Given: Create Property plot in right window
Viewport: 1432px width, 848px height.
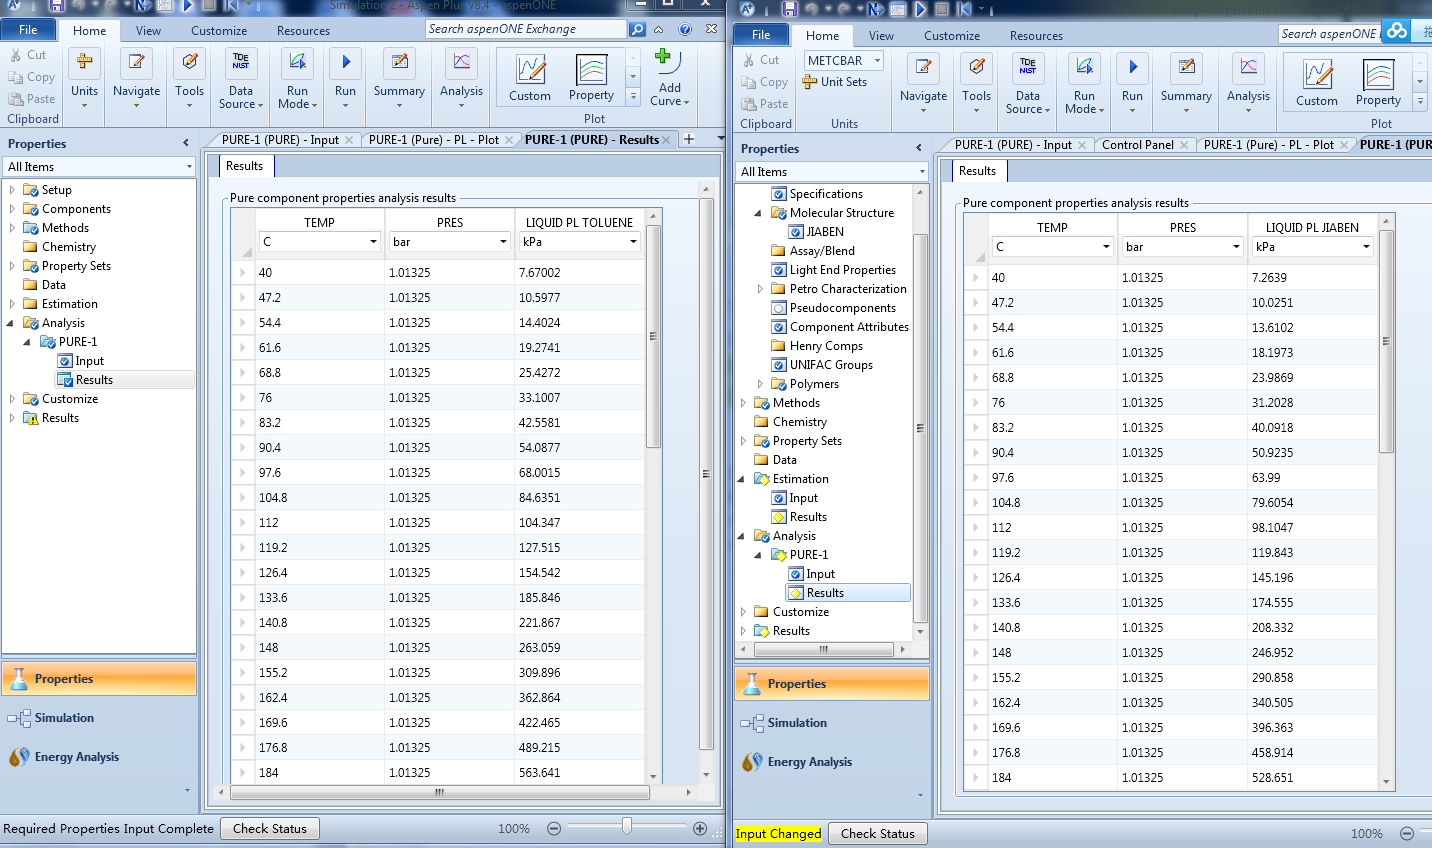Looking at the screenshot, I should click(x=1378, y=84).
